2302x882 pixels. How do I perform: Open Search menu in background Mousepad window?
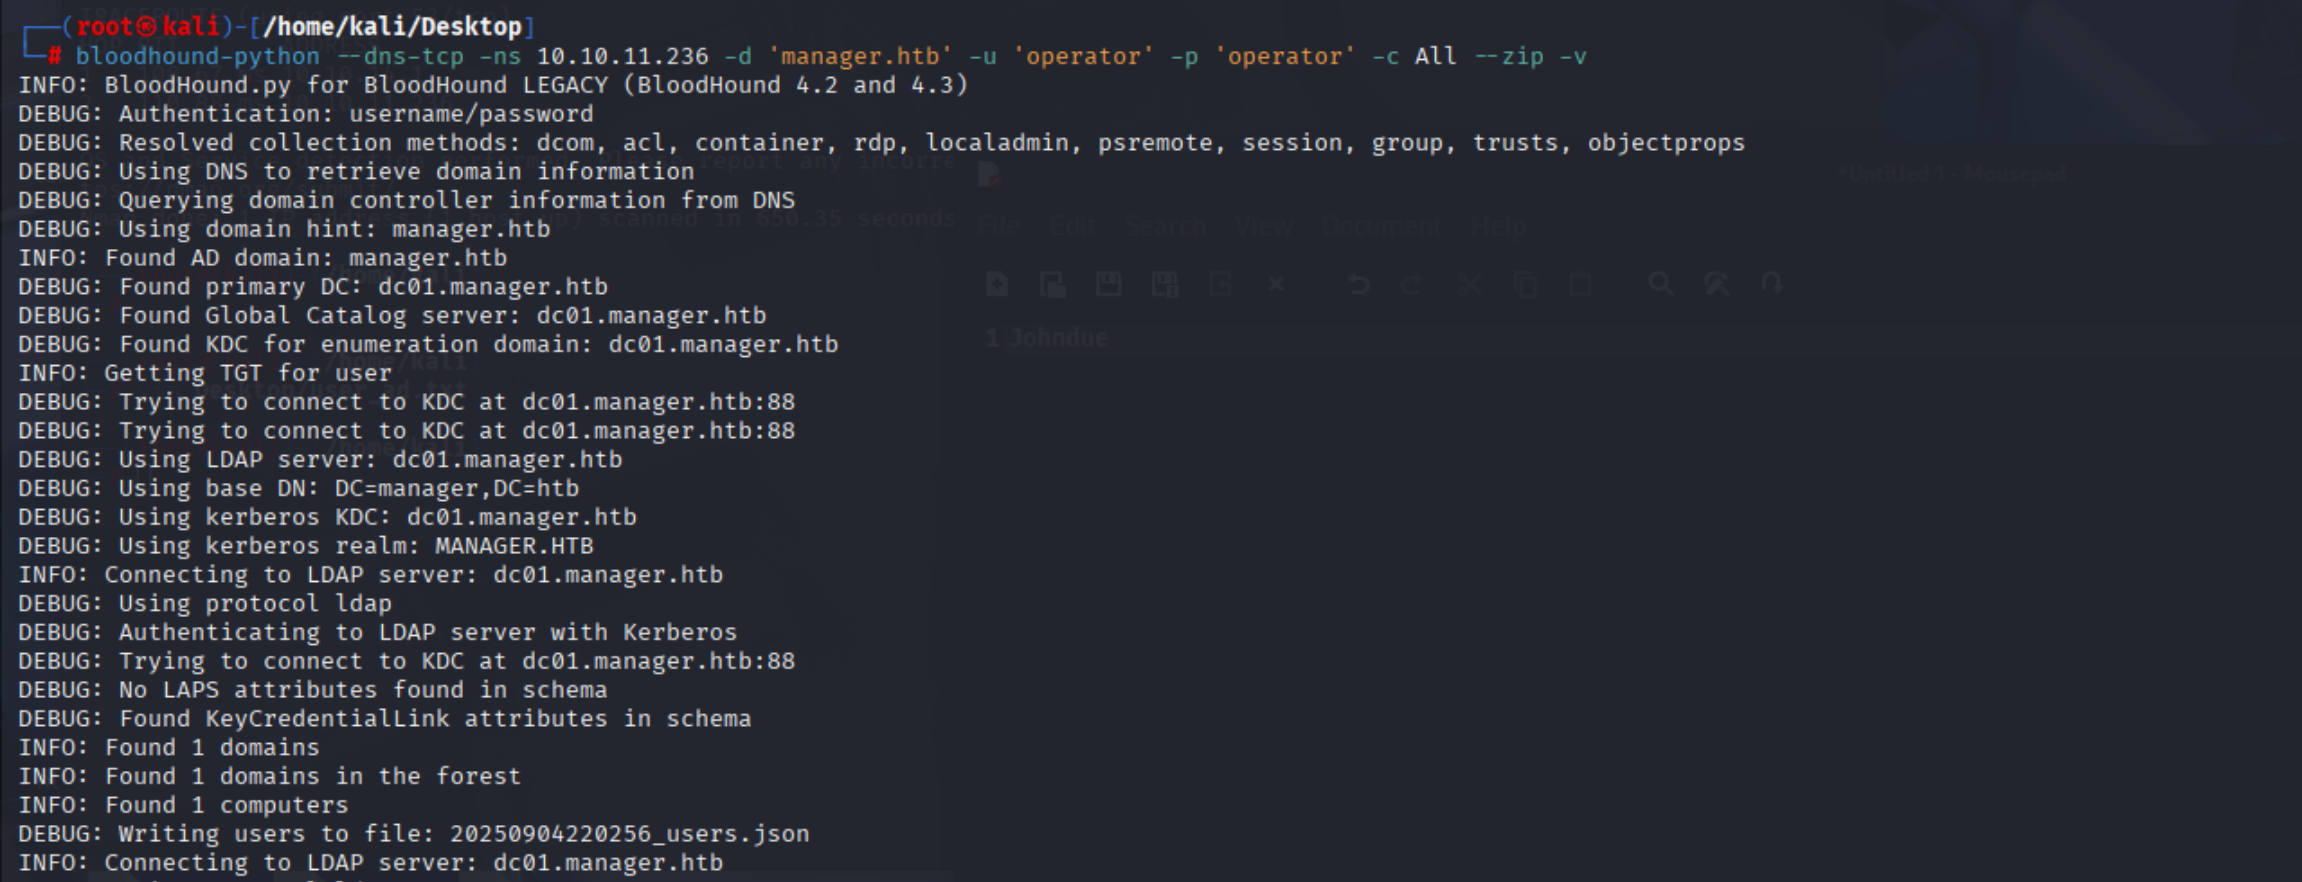[x=1165, y=227]
